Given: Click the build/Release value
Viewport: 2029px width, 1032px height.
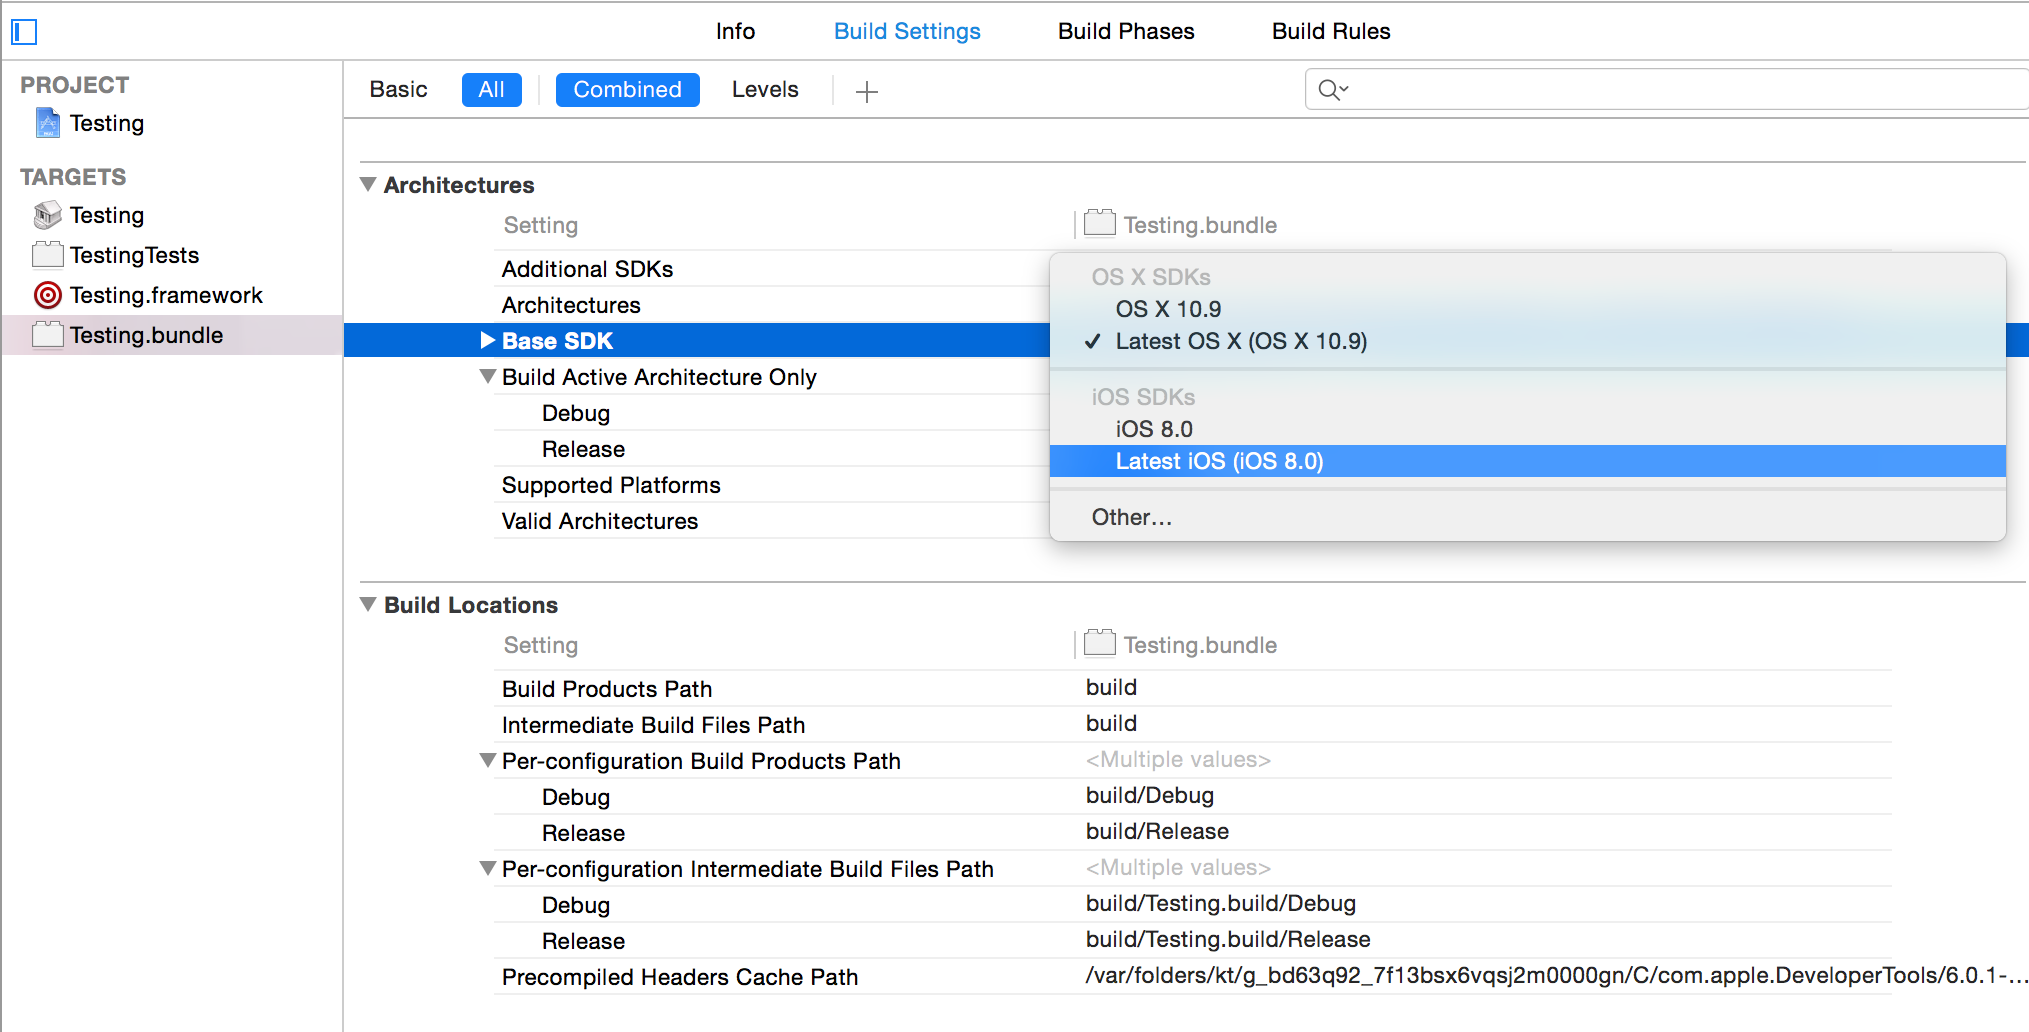Looking at the screenshot, I should 1157,831.
